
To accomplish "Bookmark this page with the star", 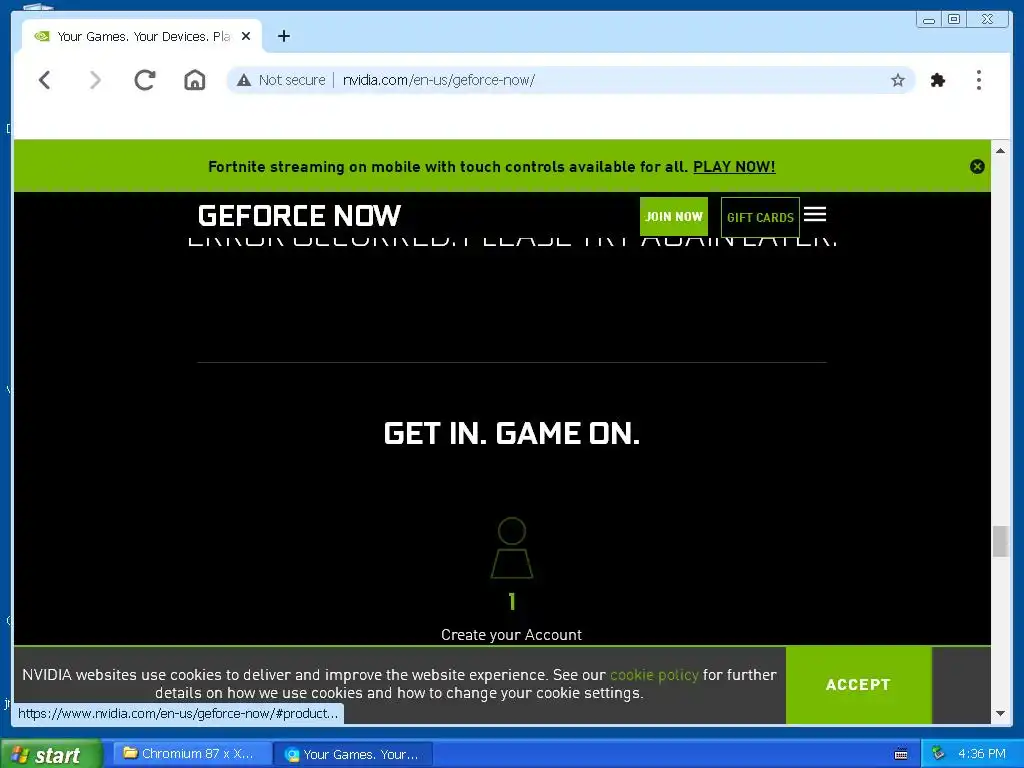I will (898, 80).
